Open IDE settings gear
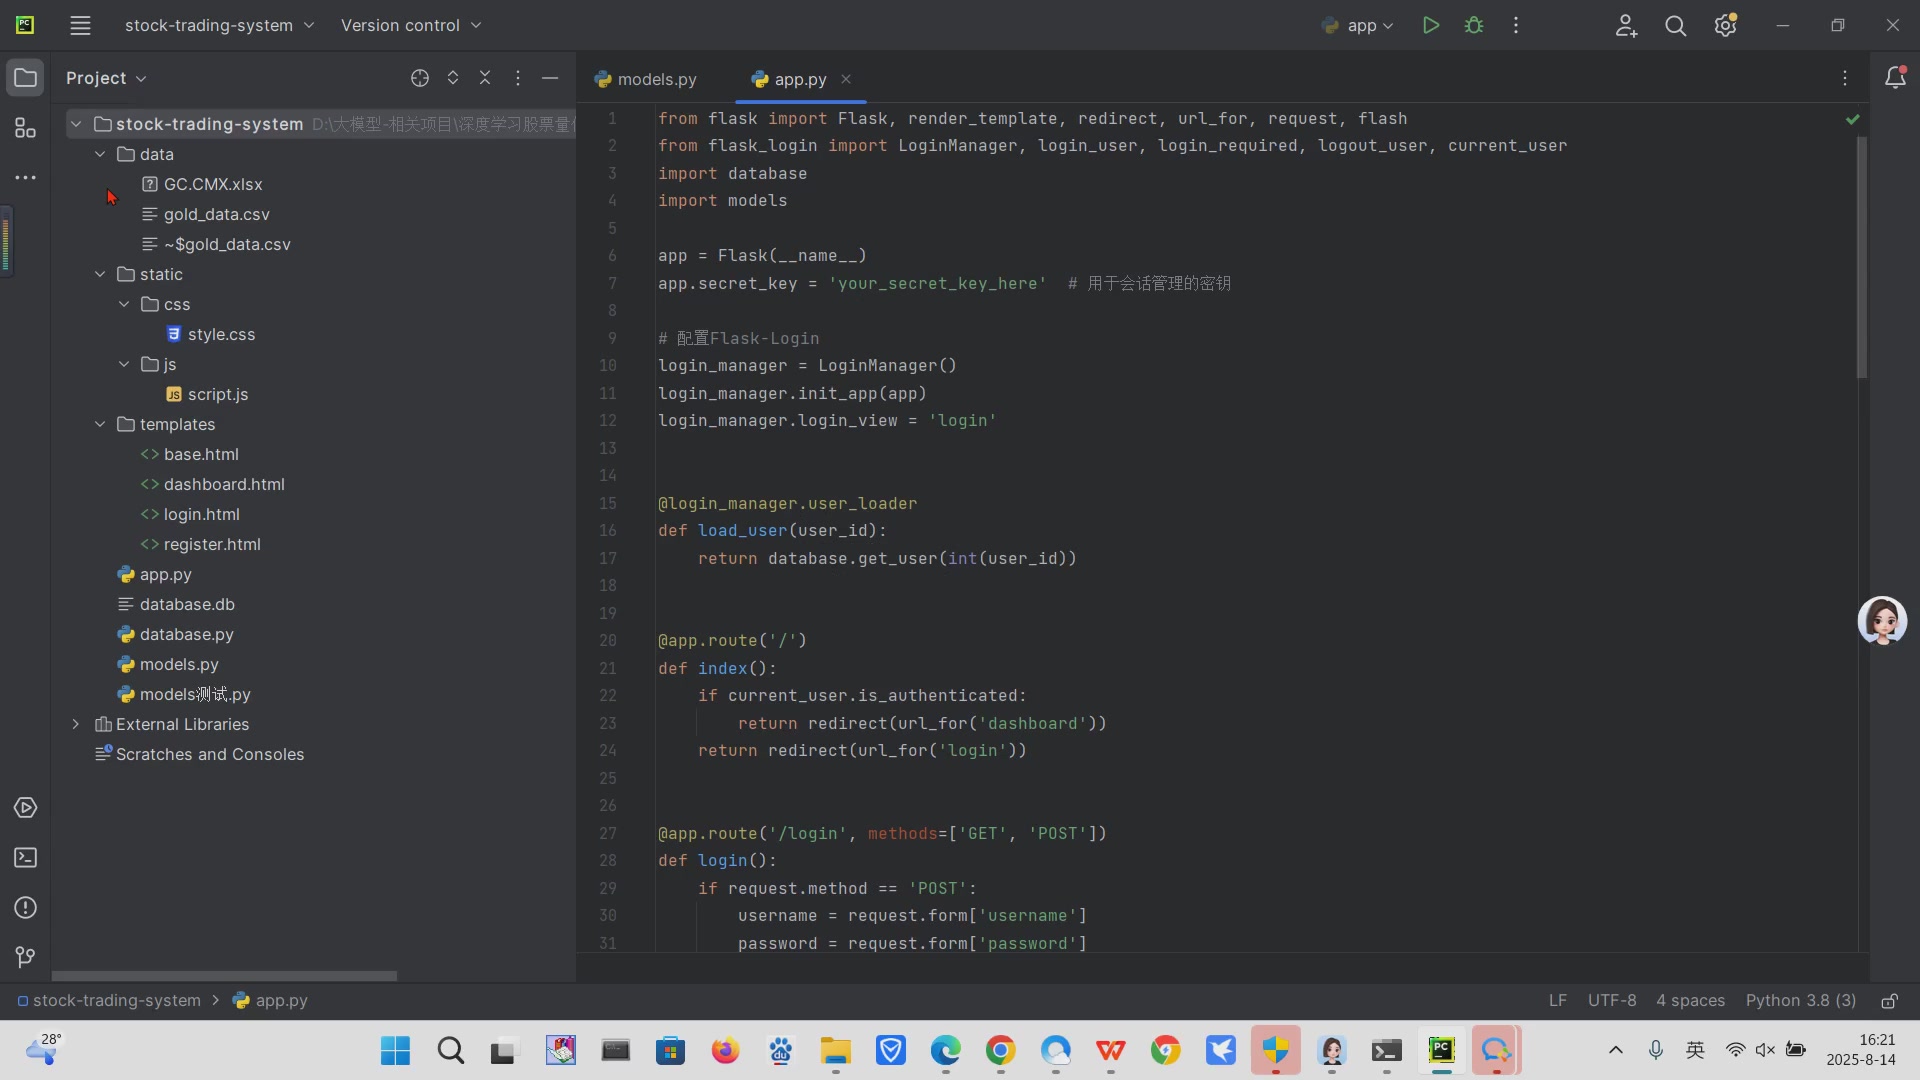 pyautogui.click(x=1725, y=26)
